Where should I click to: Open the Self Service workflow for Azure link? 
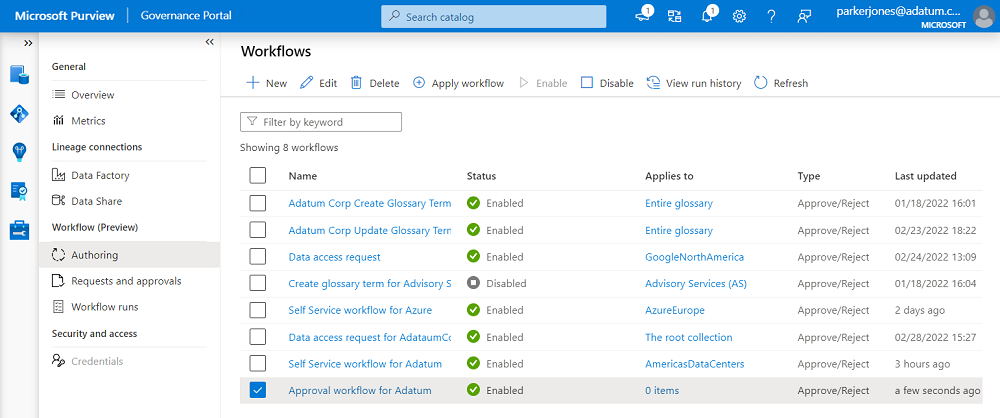[360, 310]
